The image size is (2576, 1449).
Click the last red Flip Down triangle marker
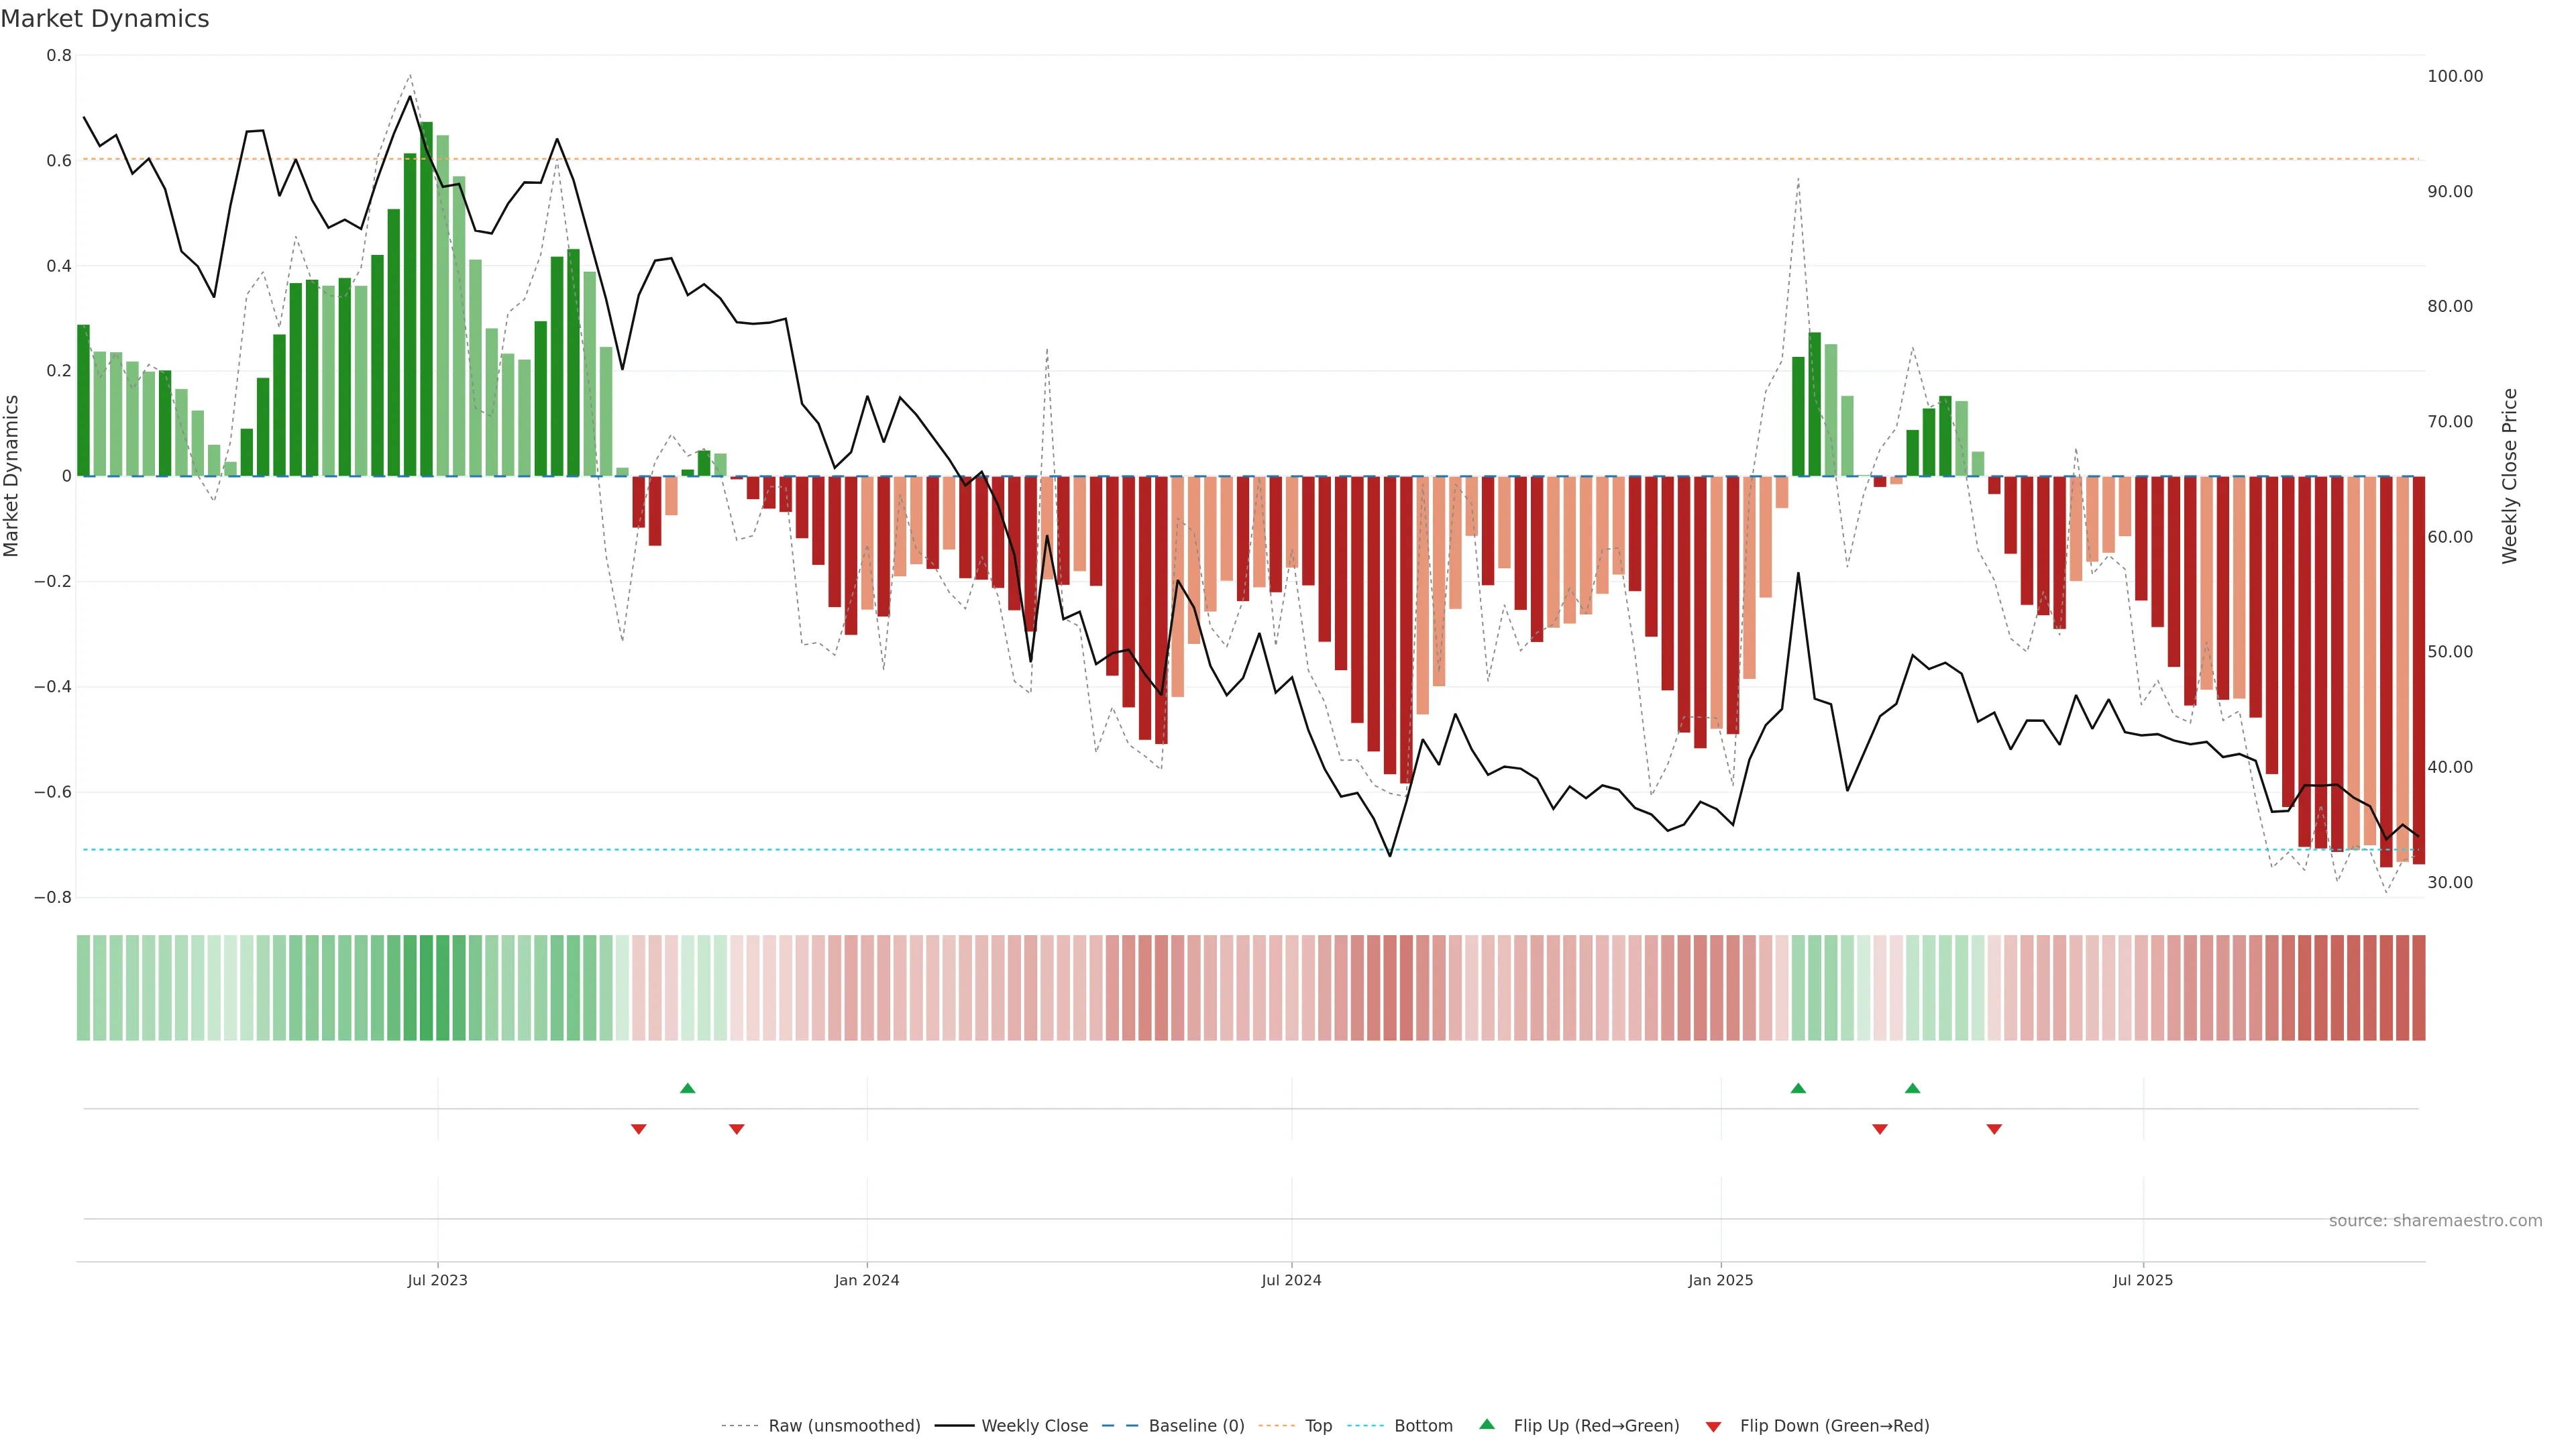tap(1994, 1129)
